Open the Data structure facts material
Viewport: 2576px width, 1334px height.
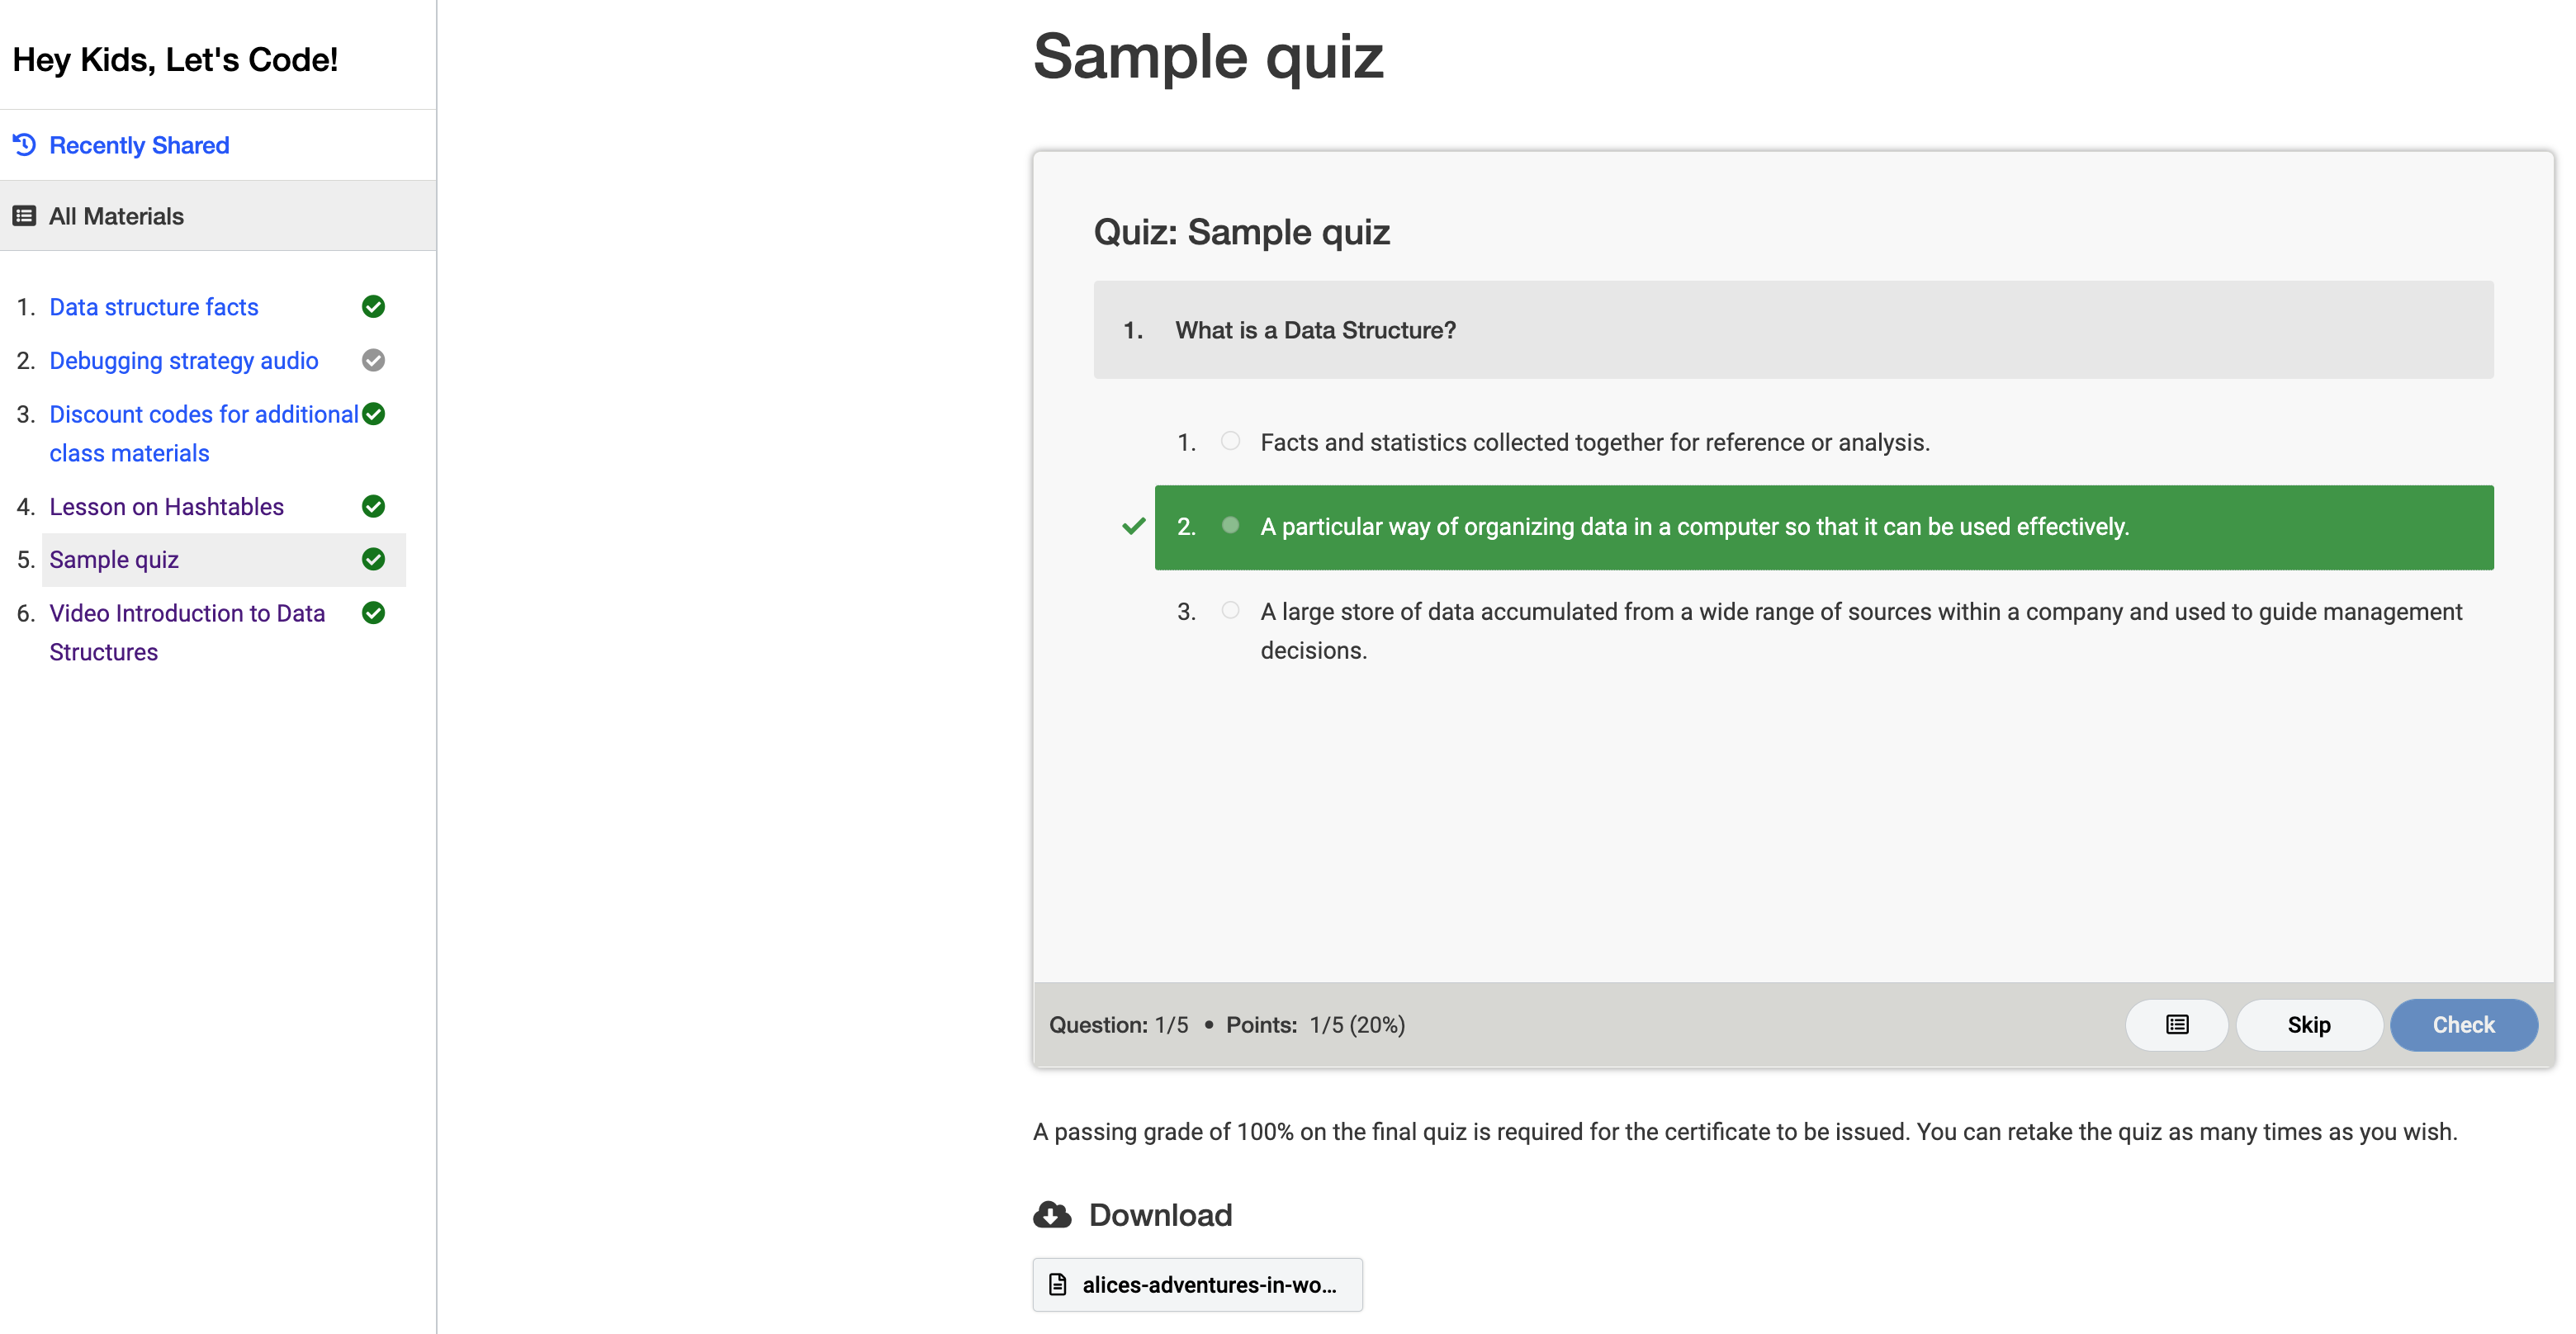tap(153, 306)
